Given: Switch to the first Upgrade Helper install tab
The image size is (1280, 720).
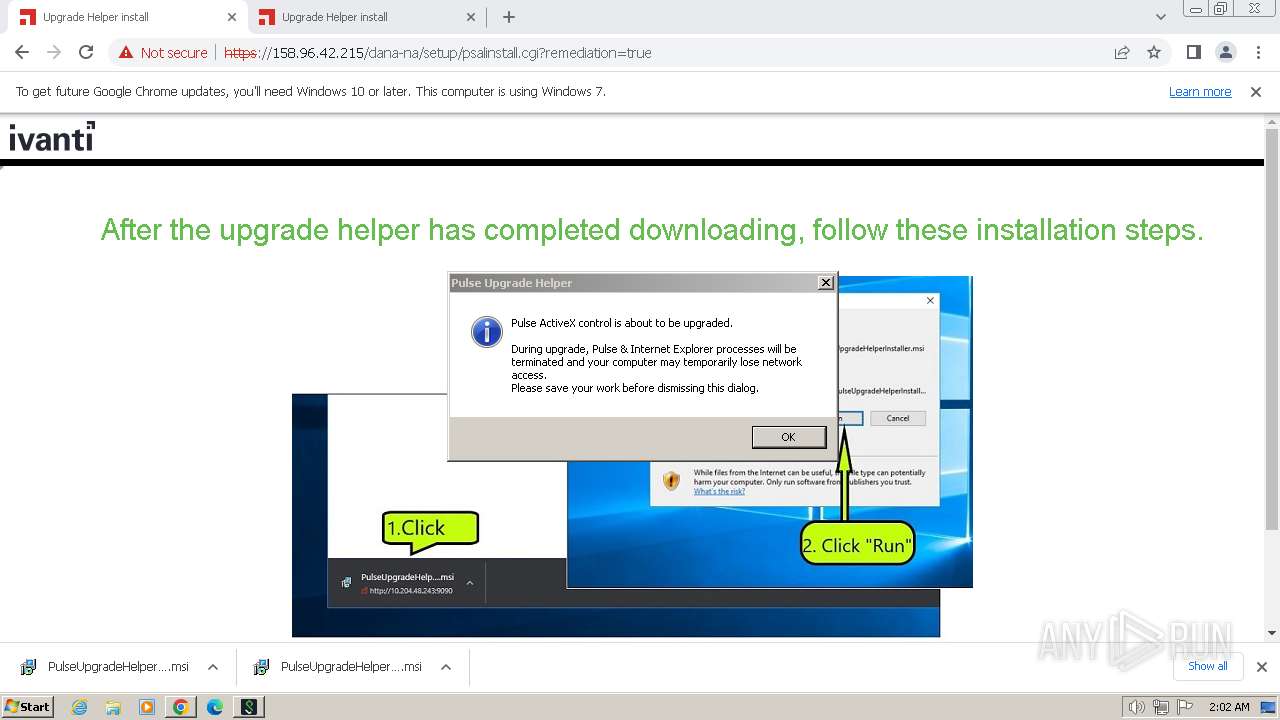Looking at the screenshot, I should tap(125, 17).
